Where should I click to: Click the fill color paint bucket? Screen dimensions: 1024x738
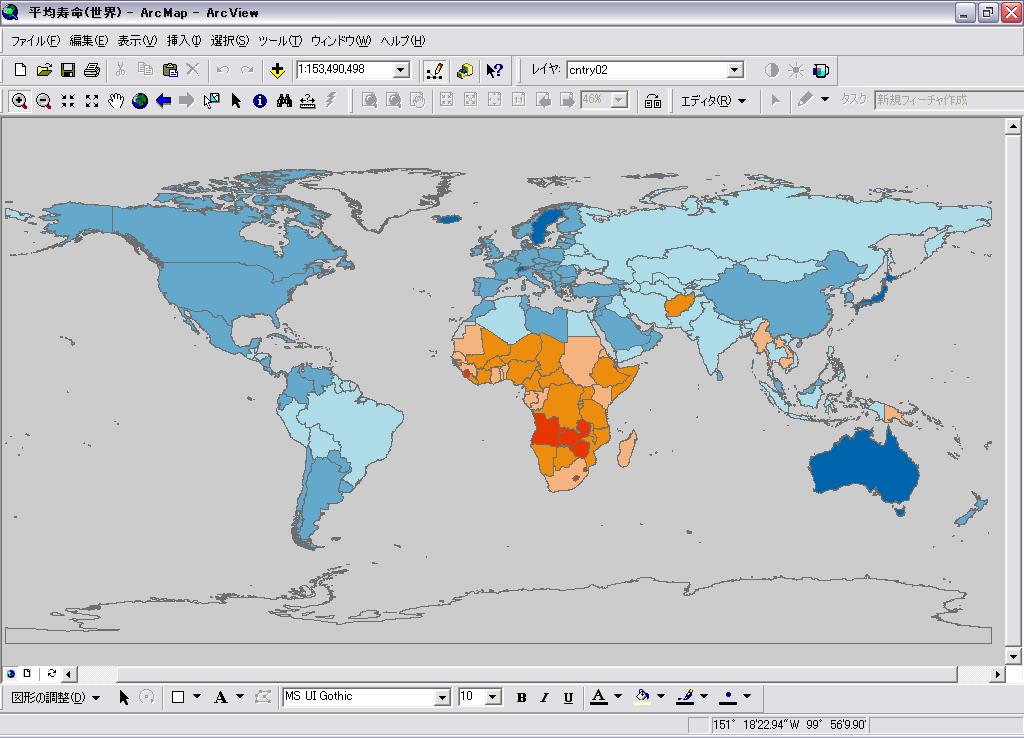click(643, 697)
